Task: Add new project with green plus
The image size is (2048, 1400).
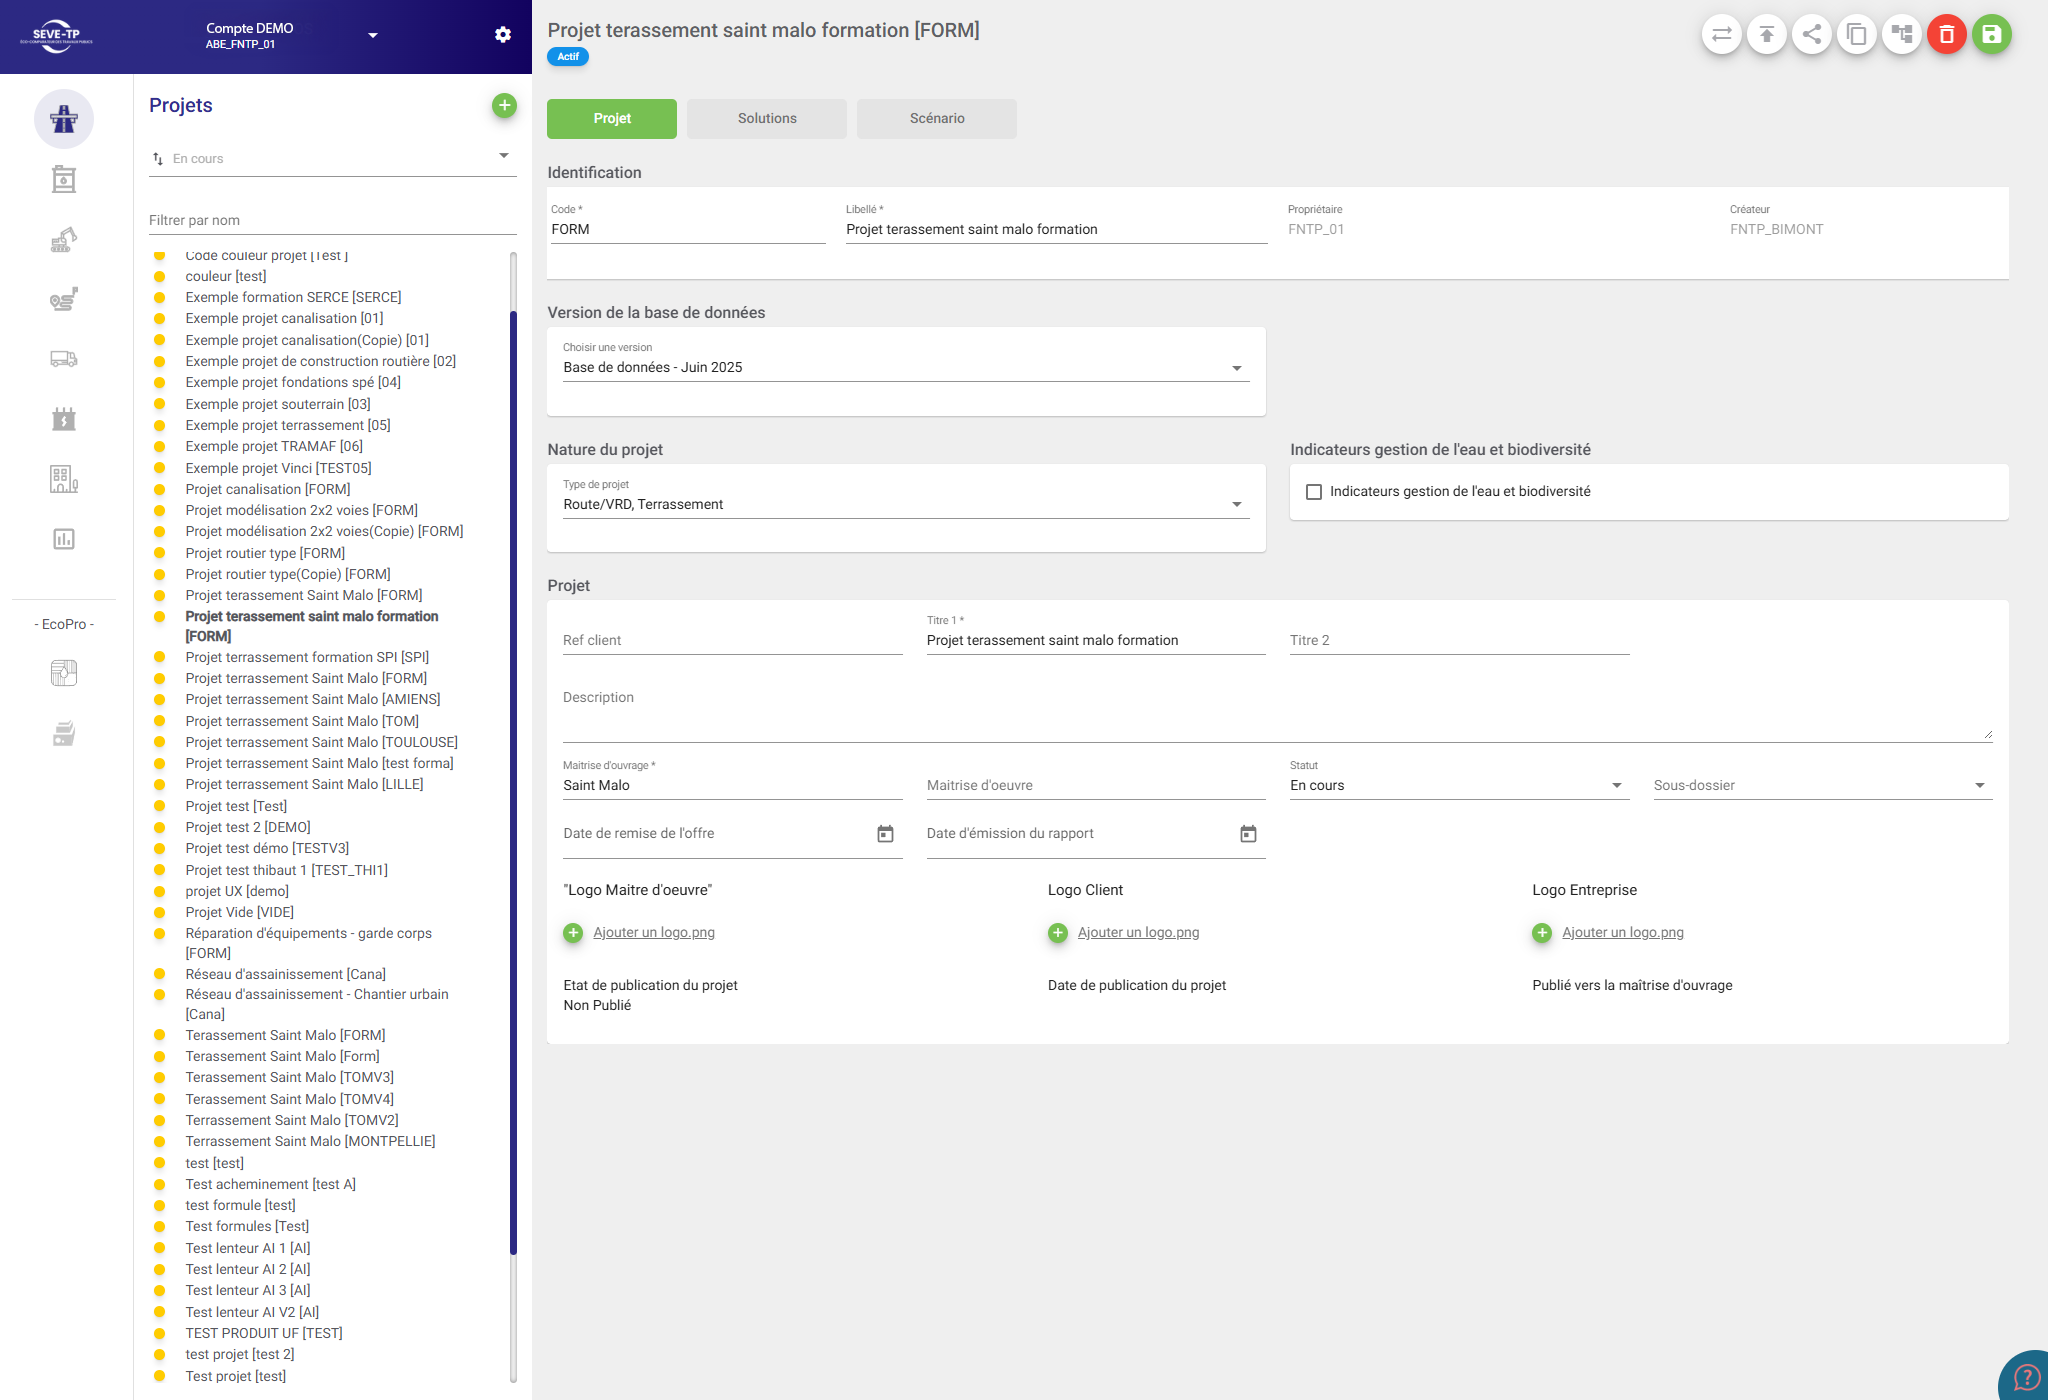Action: (504, 105)
